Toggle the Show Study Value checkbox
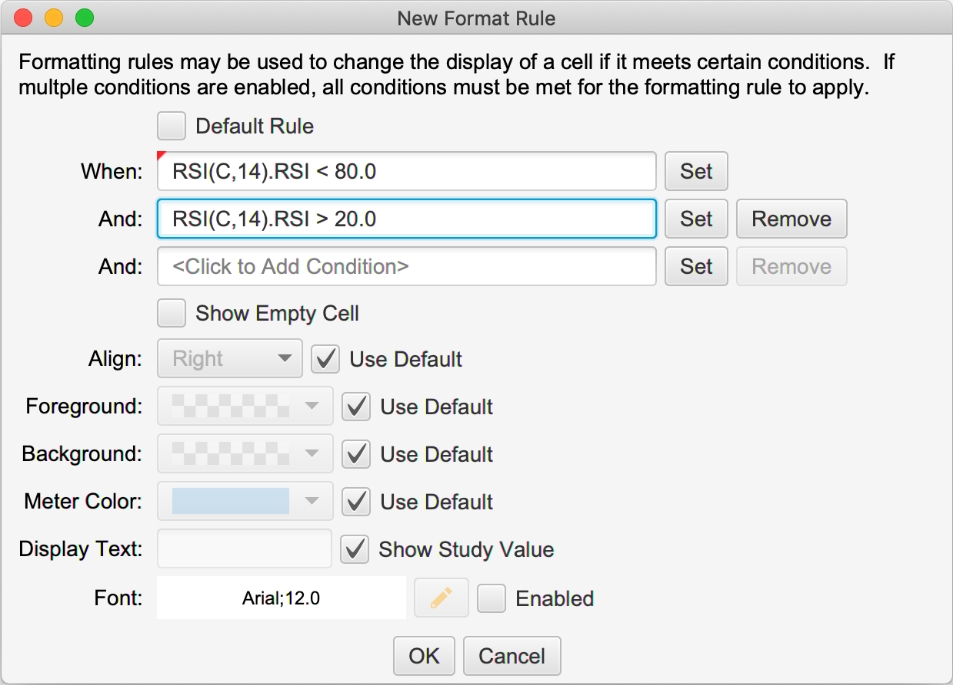 pos(354,549)
